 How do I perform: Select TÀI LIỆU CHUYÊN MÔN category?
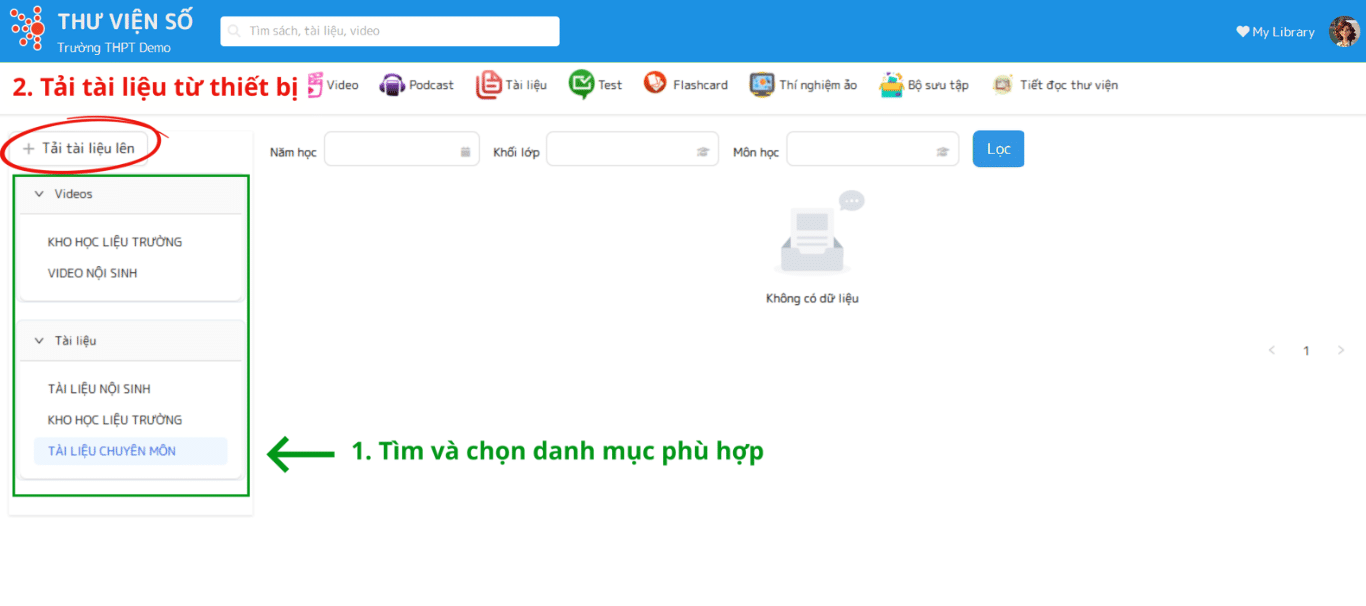tap(112, 451)
